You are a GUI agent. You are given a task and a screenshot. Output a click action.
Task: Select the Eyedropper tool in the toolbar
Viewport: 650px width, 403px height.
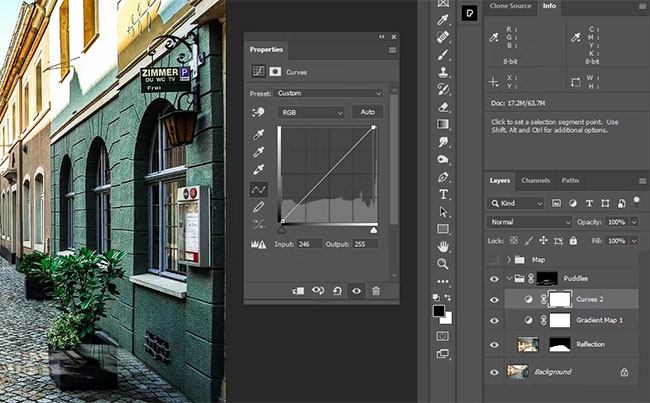443,19
